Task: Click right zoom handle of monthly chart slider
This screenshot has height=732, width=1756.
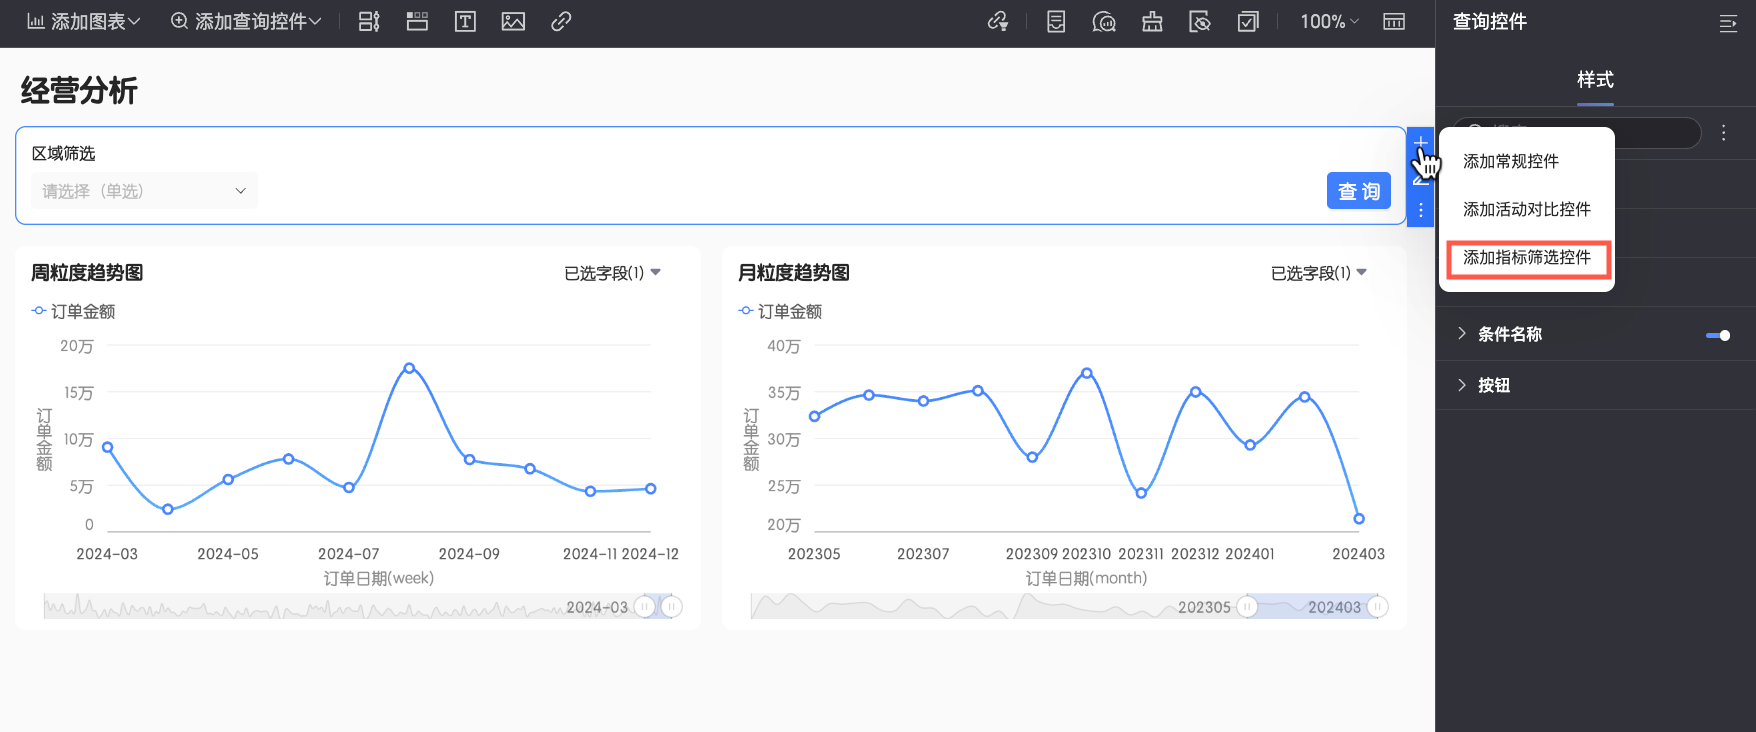Action: pyautogui.click(x=1378, y=606)
